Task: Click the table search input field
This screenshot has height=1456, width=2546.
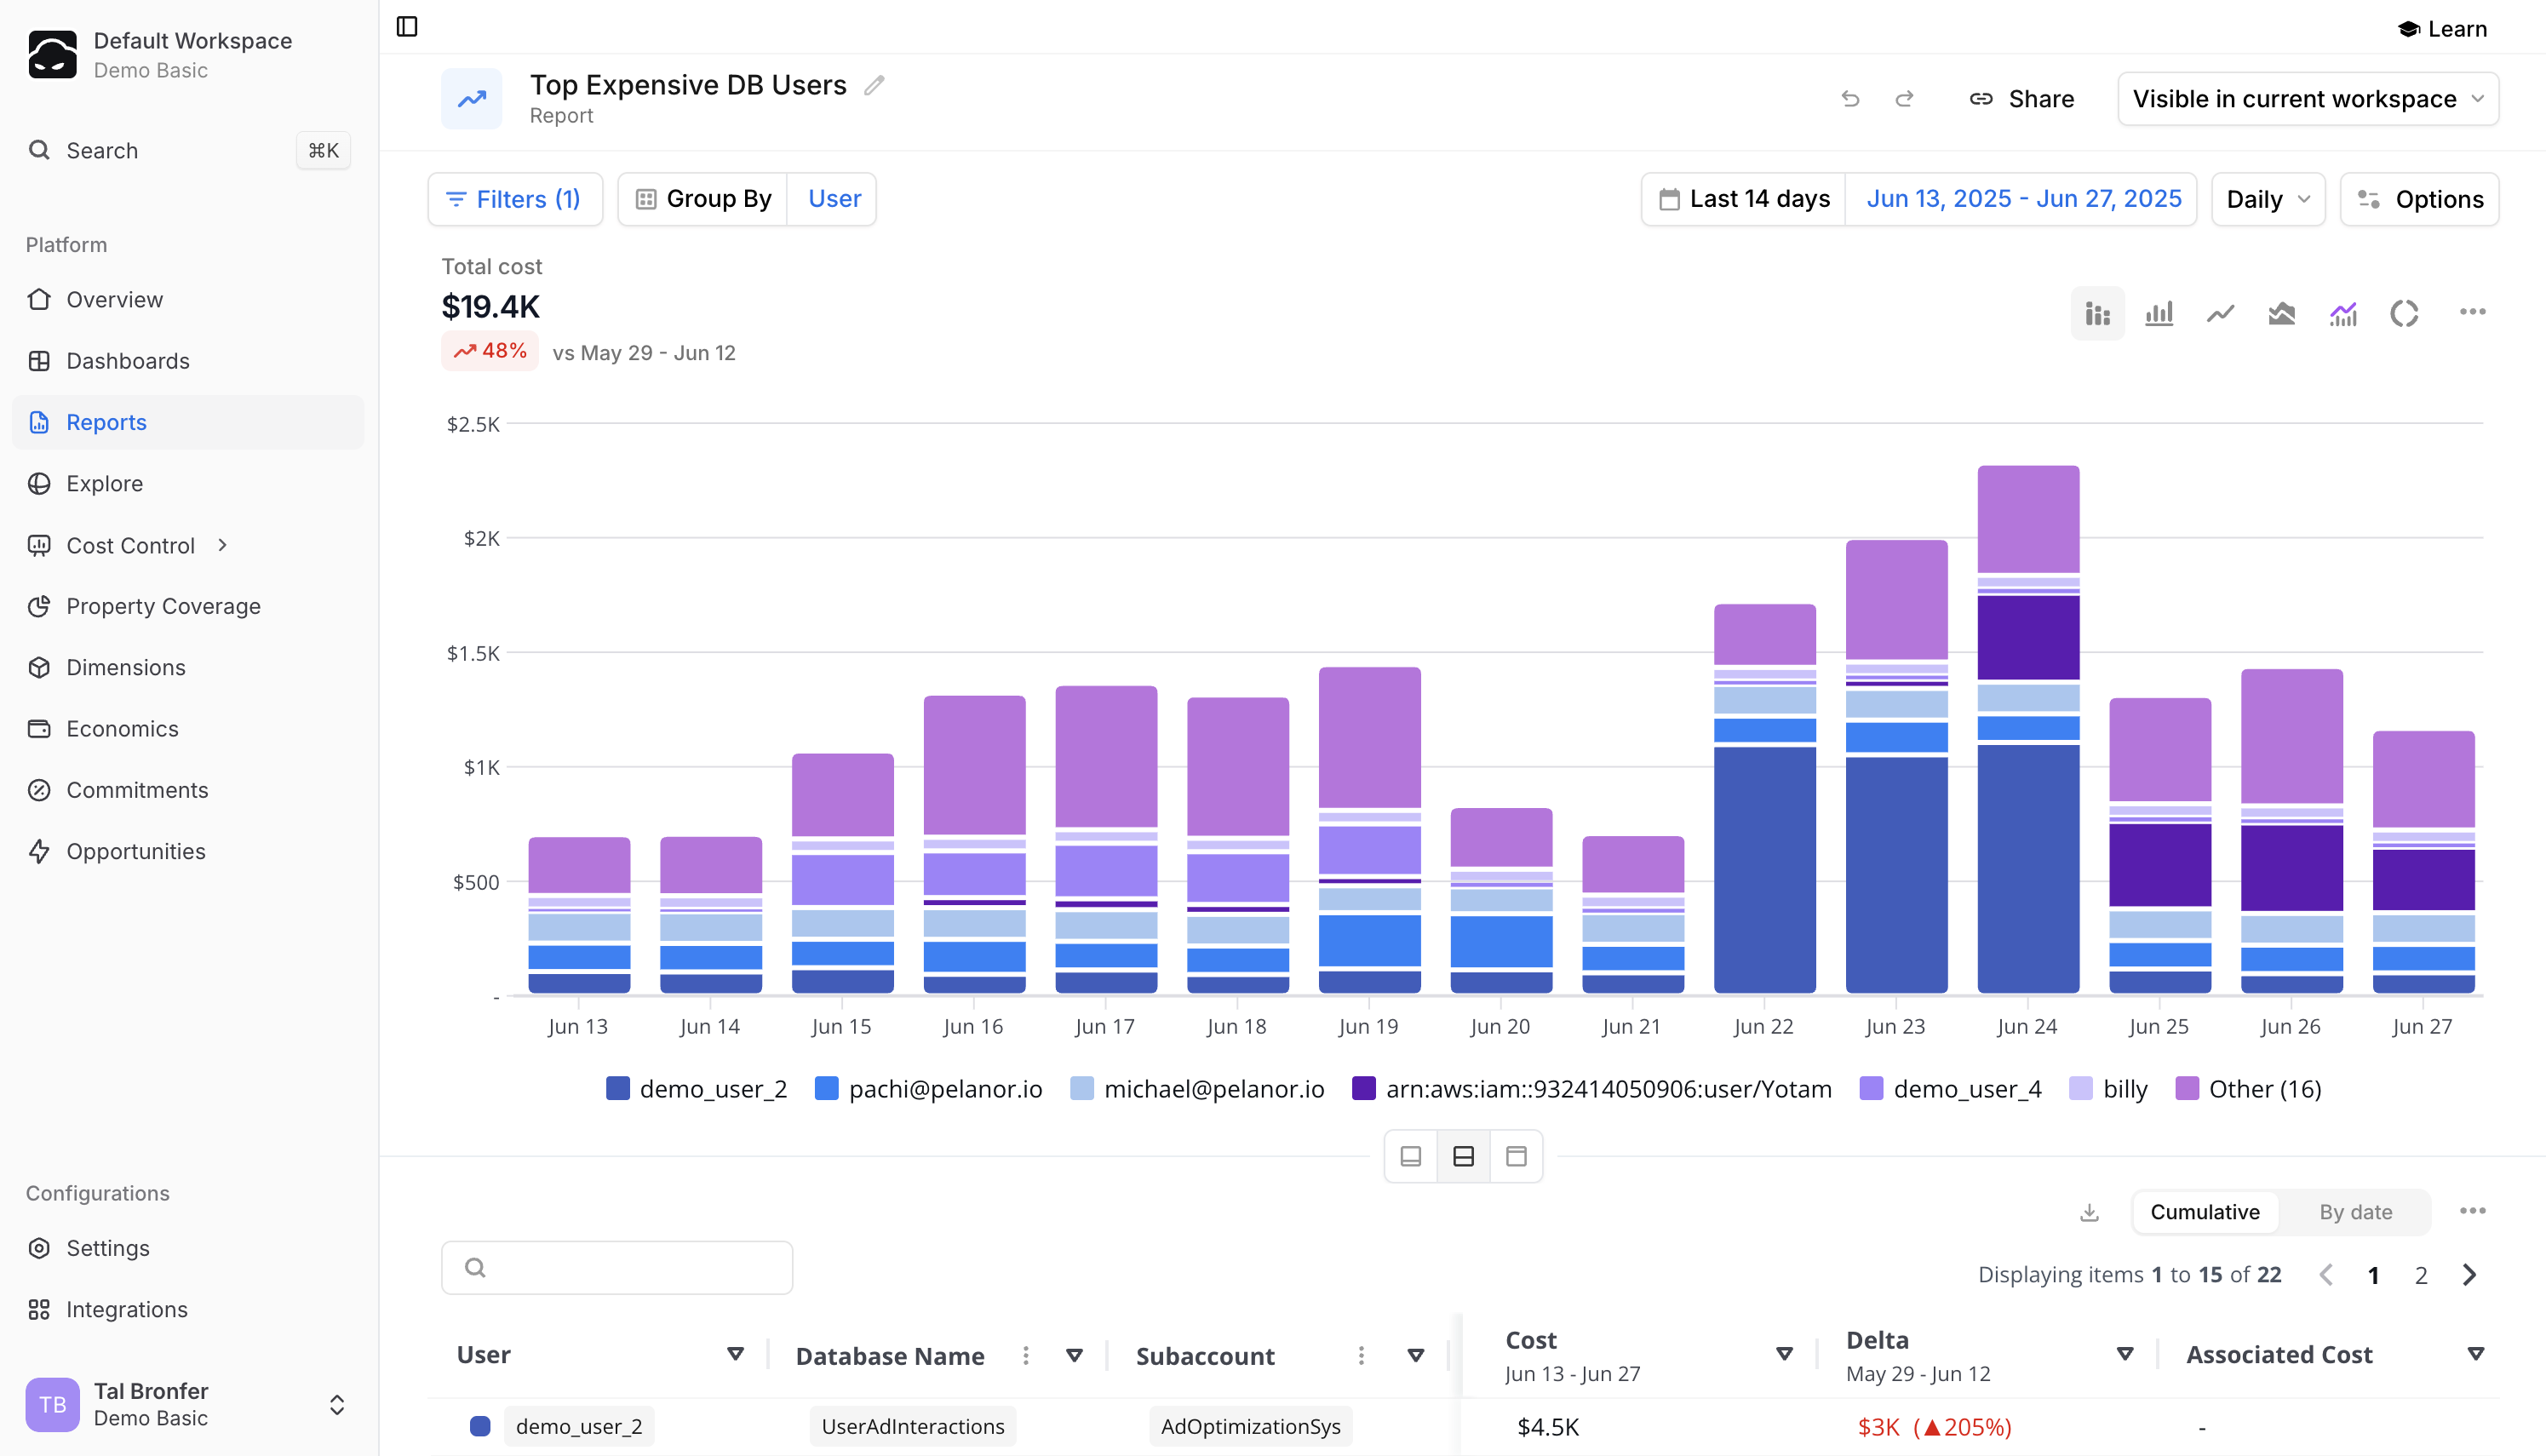Action: pyautogui.click(x=617, y=1268)
